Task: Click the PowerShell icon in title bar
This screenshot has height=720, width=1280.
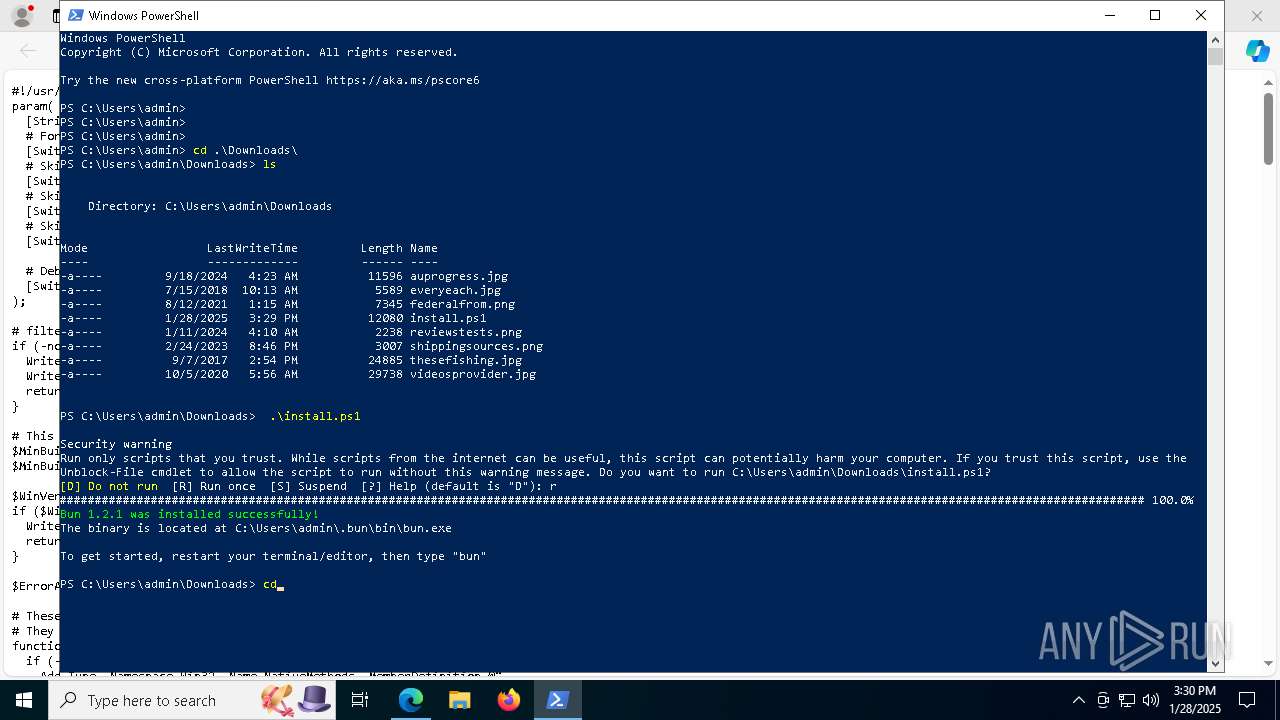Action: coord(75,15)
